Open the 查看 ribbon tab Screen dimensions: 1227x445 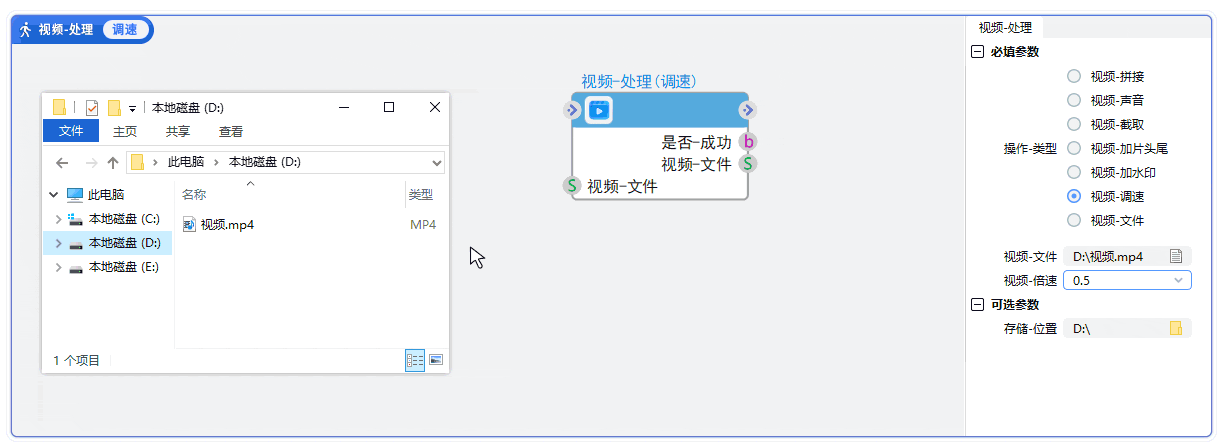tap(231, 131)
